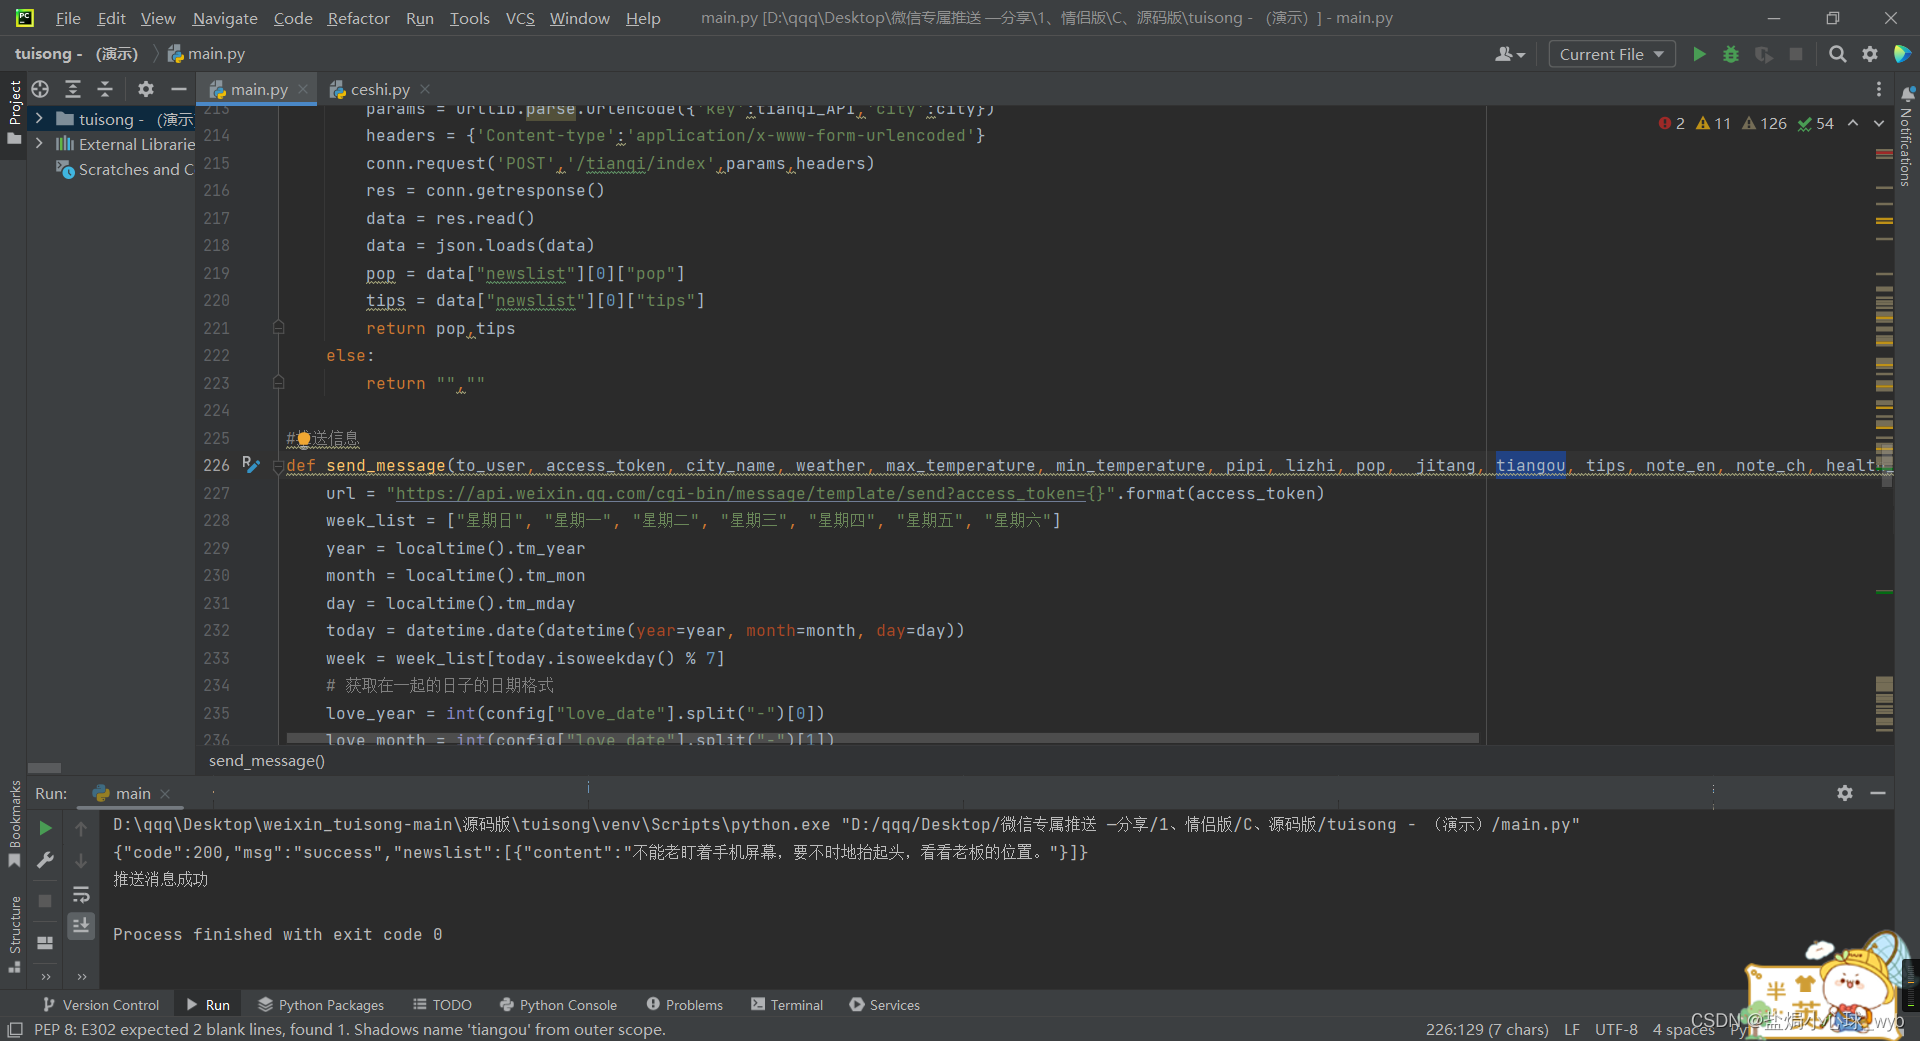Open the File menu
The image size is (1920, 1041).
point(68,18)
